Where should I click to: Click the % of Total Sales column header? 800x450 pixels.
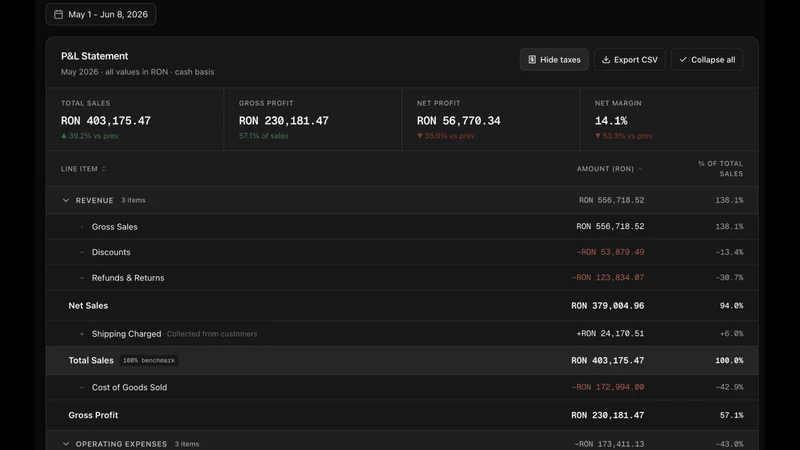tap(720, 169)
